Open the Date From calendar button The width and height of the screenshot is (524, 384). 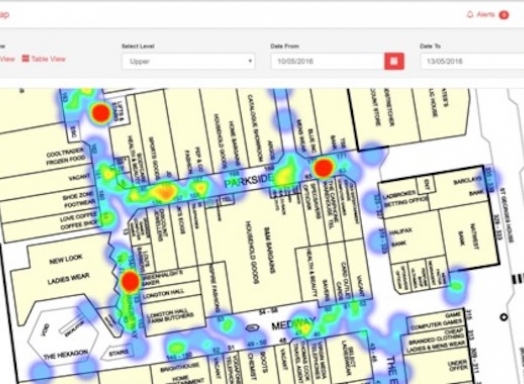(394, 61)
